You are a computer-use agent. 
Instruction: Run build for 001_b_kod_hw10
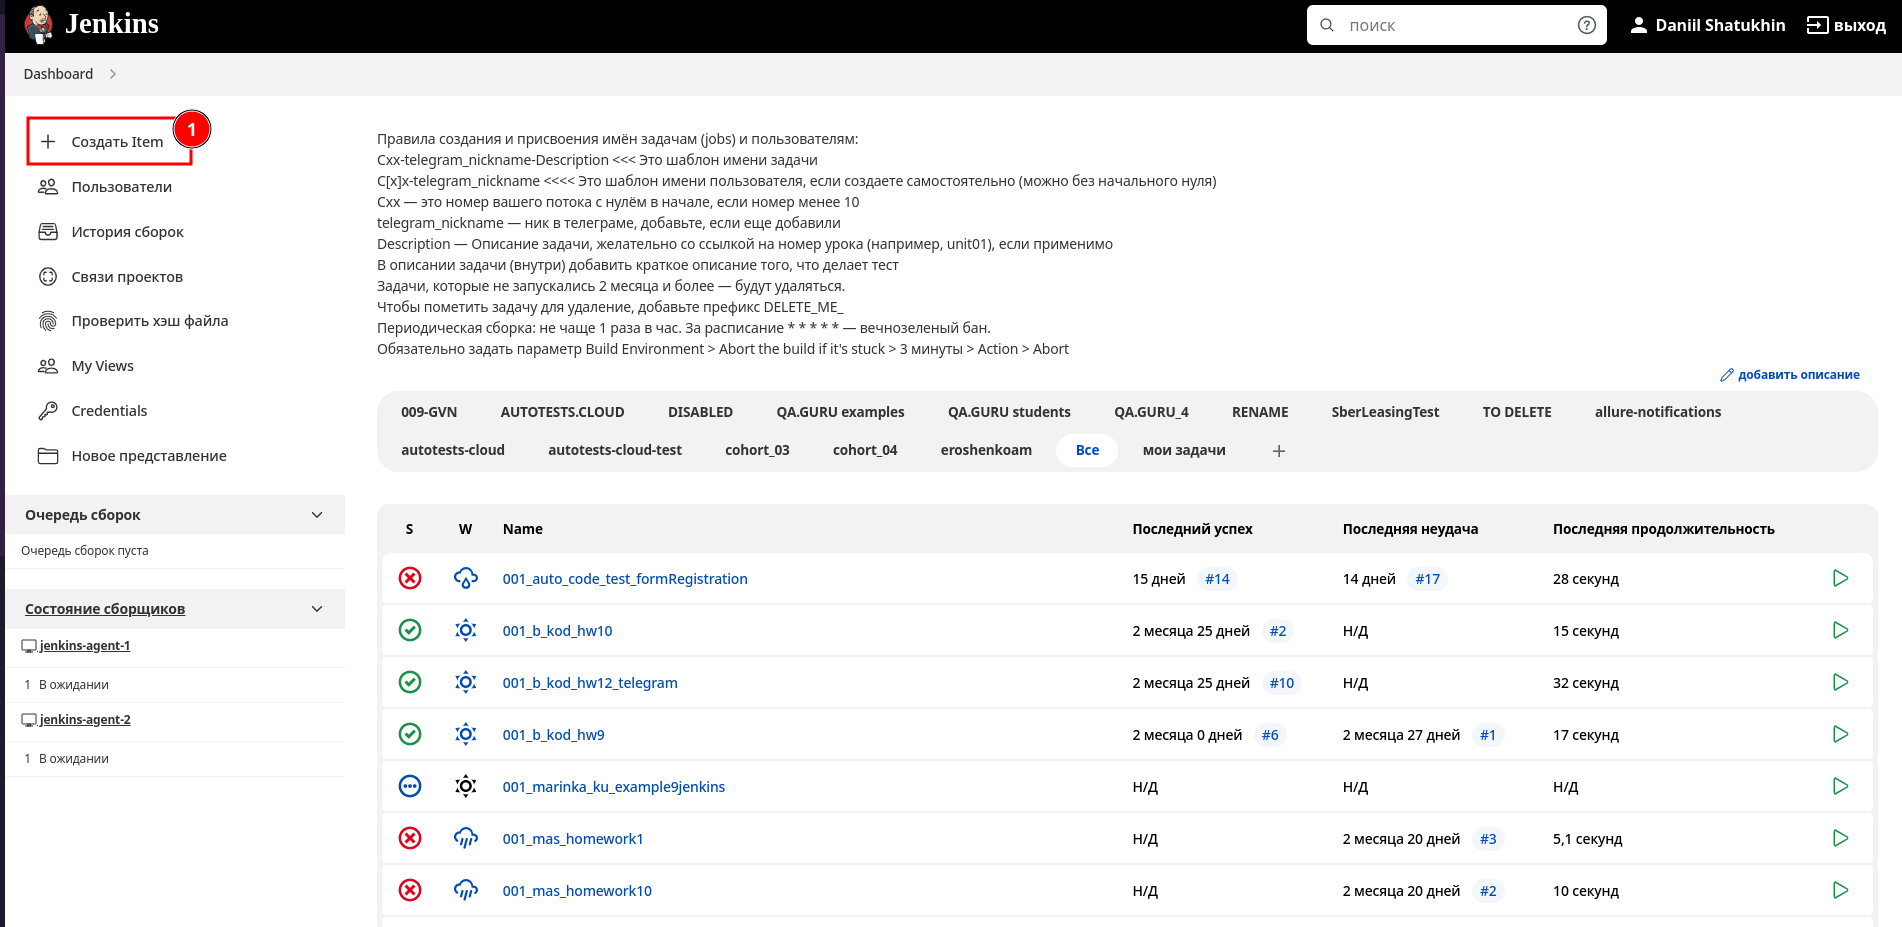point(1840,630)
